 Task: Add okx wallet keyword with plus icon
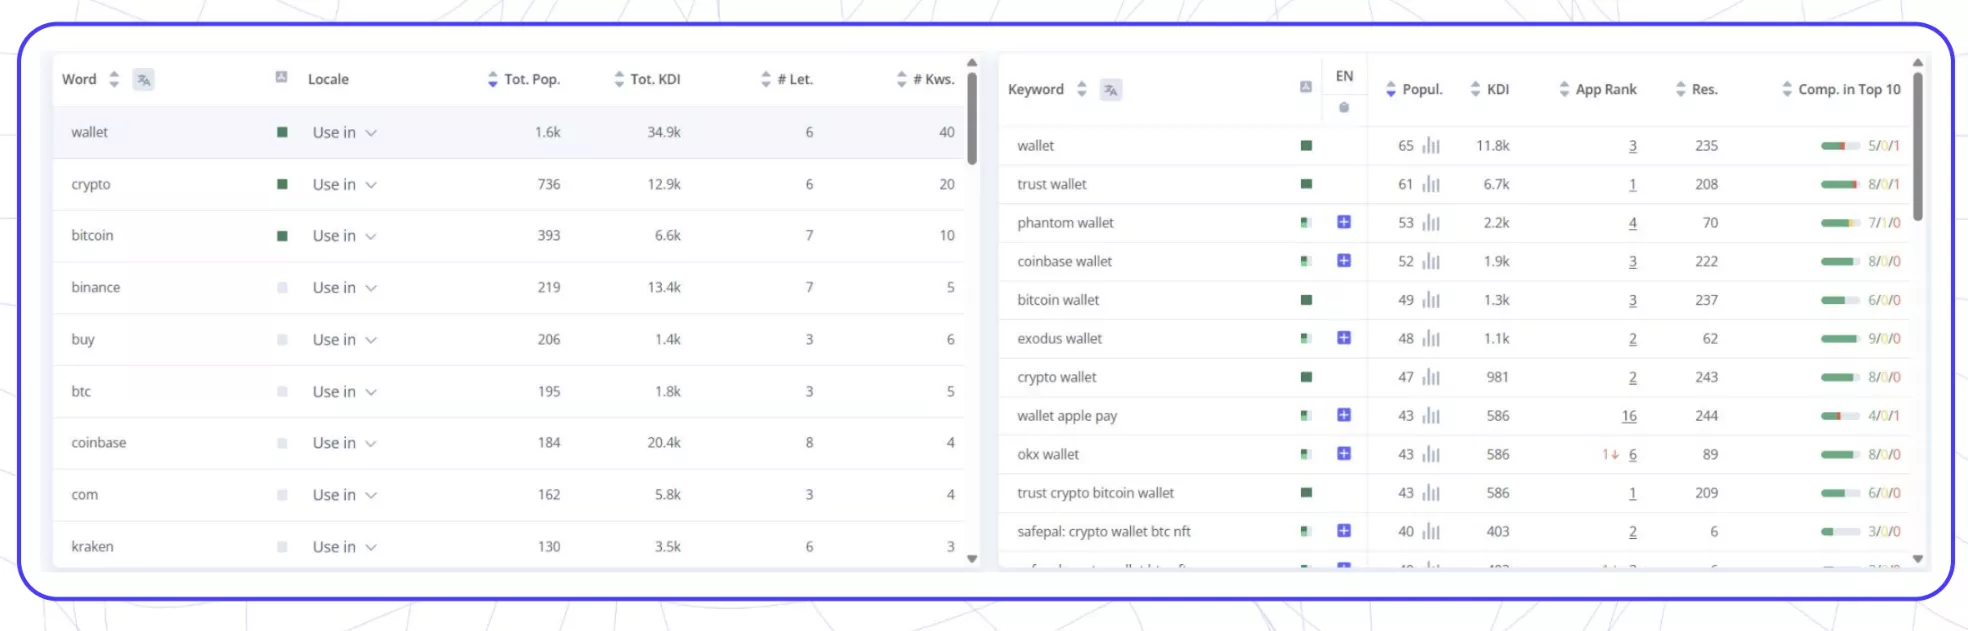tap(1344, 454)
